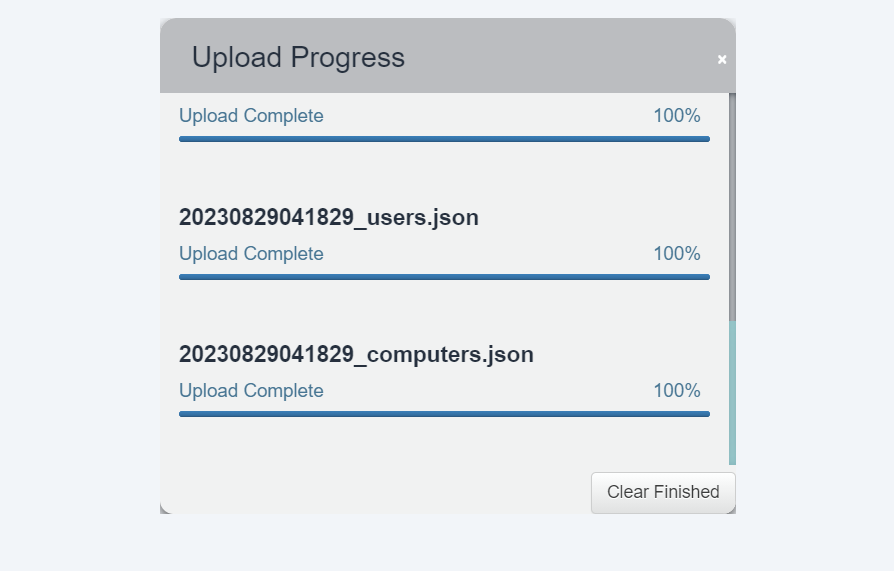Click the users.json upload progress bar
Screen dimensions: 894x571
click(x=444, y=277)
